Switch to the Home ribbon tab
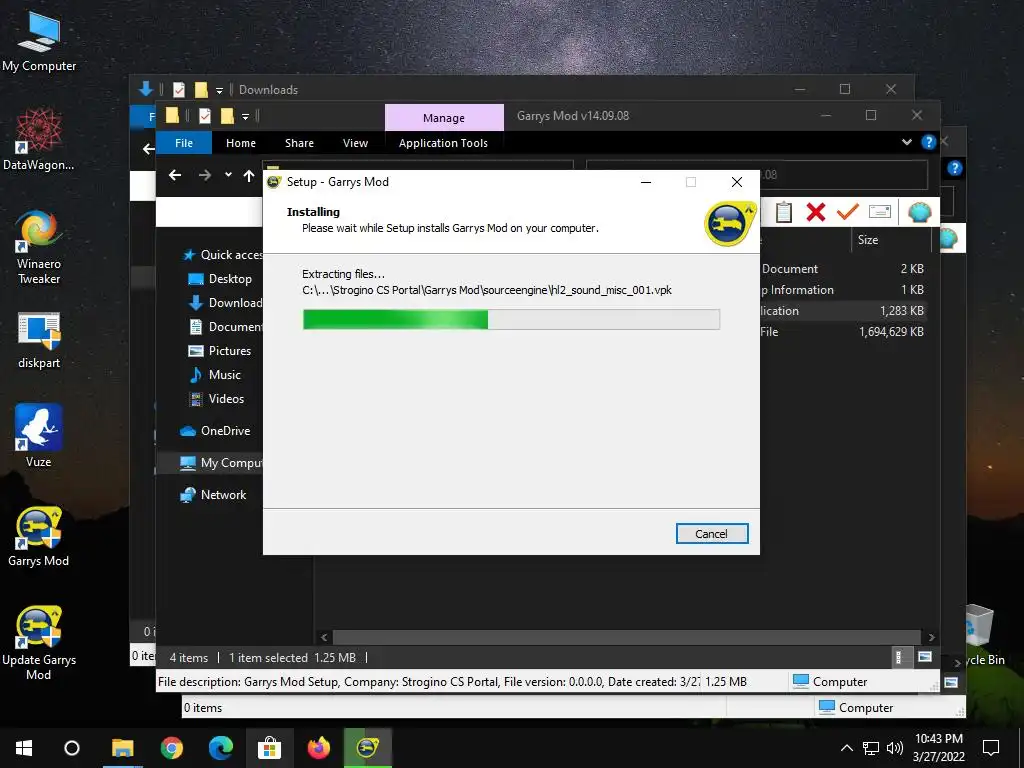Screen dimensions: 1024x768 tap(241, 143)
